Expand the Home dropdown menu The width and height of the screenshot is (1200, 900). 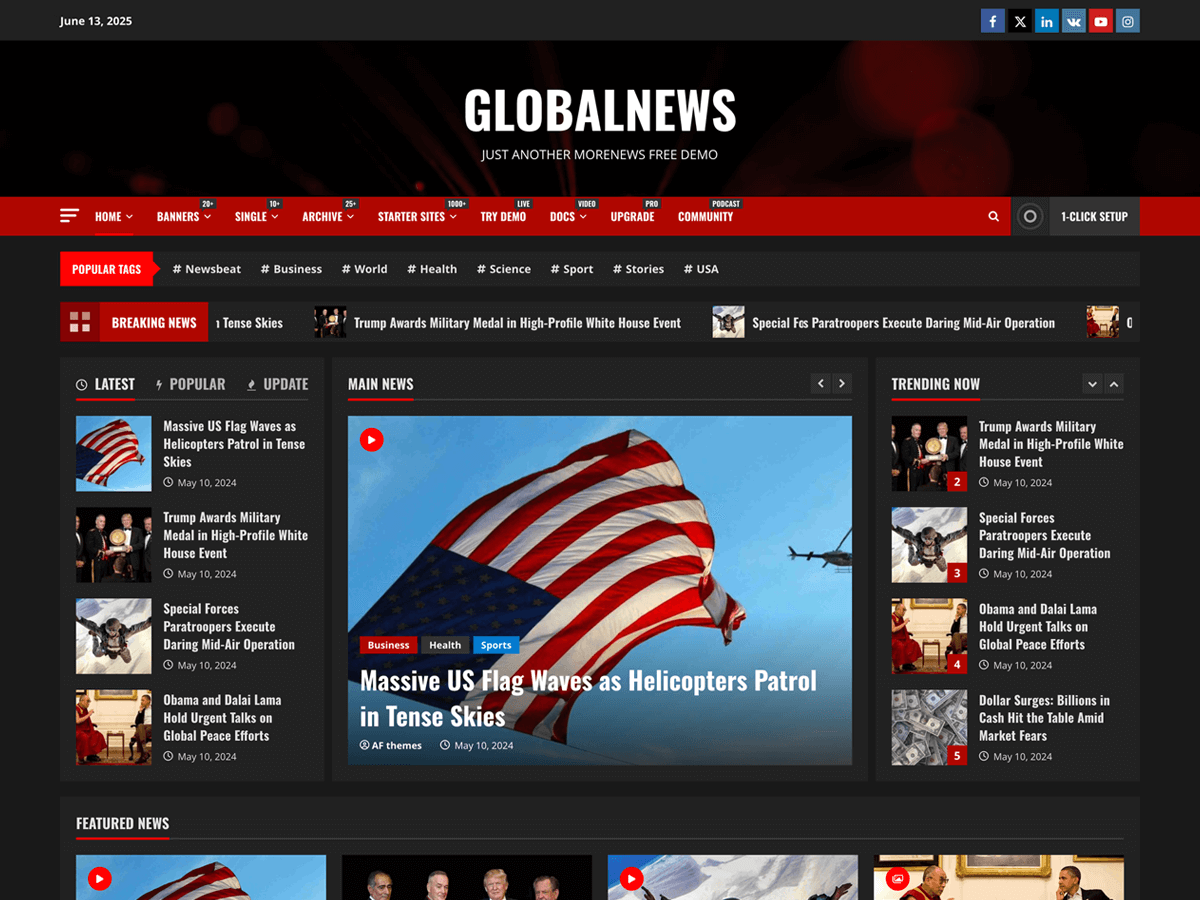coord(113,216)
